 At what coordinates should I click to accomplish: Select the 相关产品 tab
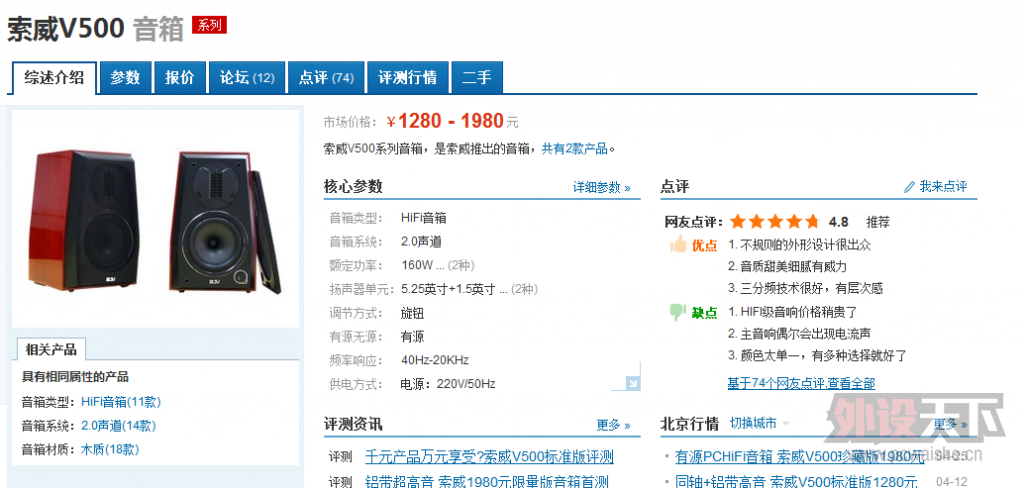coord(50,349)
